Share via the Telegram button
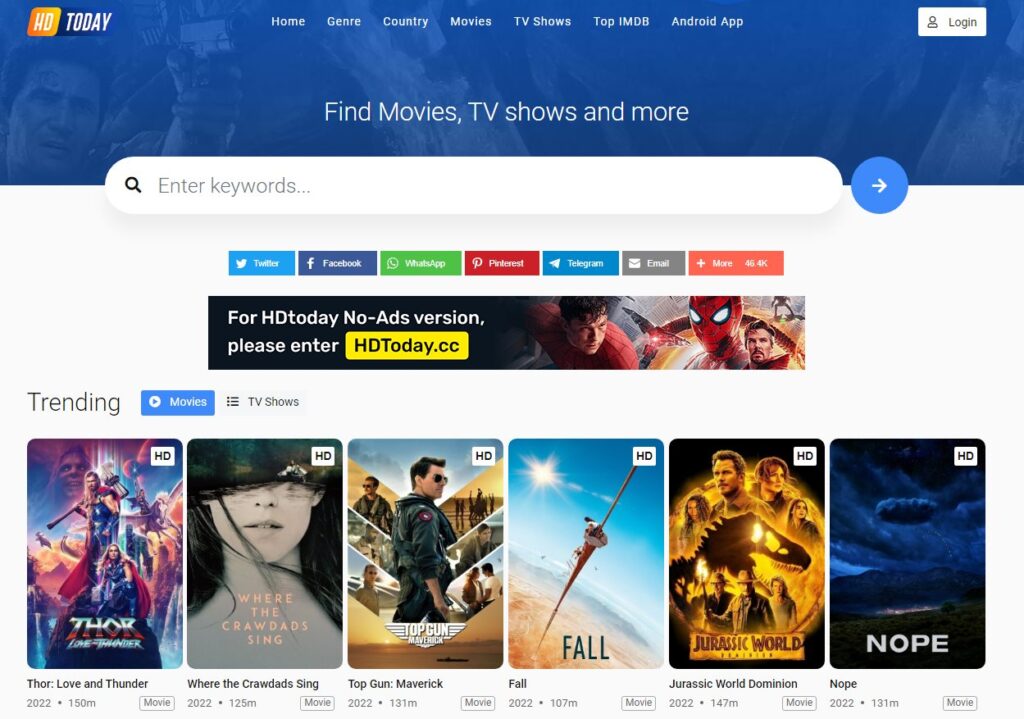The image size is (1024, 719). (x=581, y=263)
